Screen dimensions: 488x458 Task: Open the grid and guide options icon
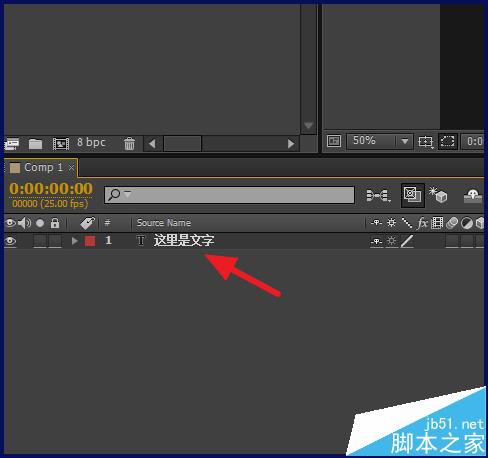[426, 142]
